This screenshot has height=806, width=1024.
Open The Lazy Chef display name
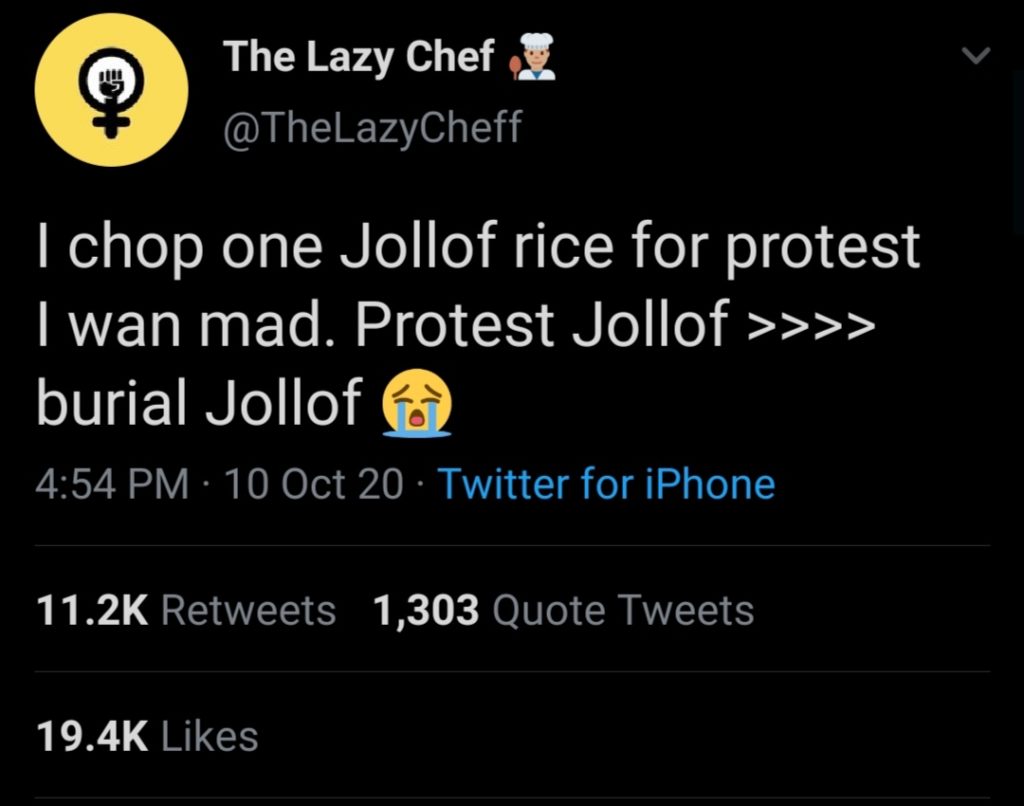pyautogui.click(x=359, y=57)
